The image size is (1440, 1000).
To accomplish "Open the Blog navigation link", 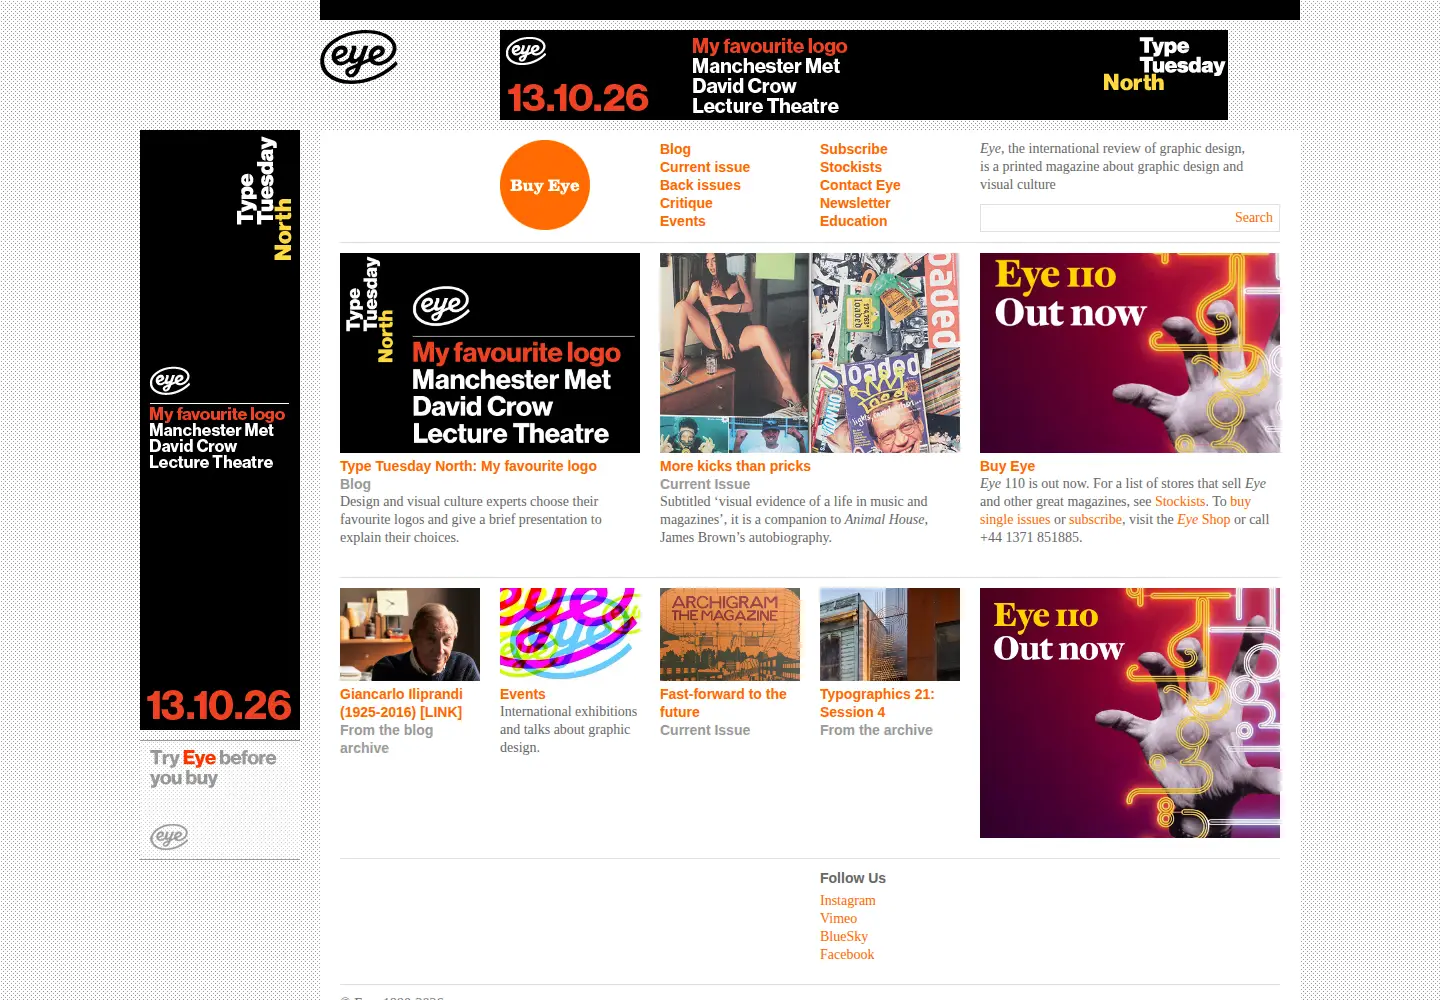I will 675,149.
